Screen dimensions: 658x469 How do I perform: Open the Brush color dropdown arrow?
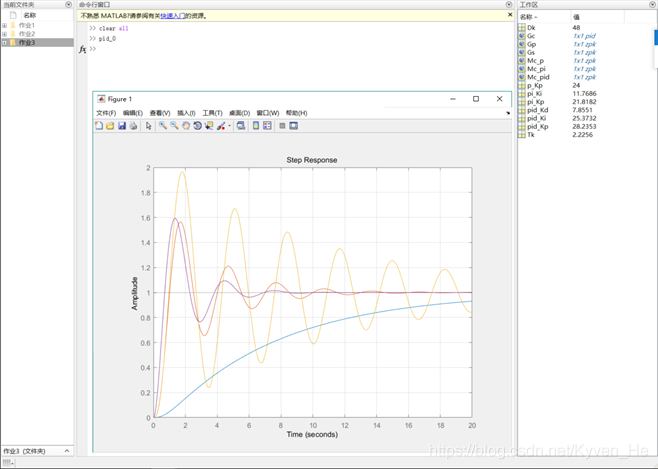(x=229, y=125)
